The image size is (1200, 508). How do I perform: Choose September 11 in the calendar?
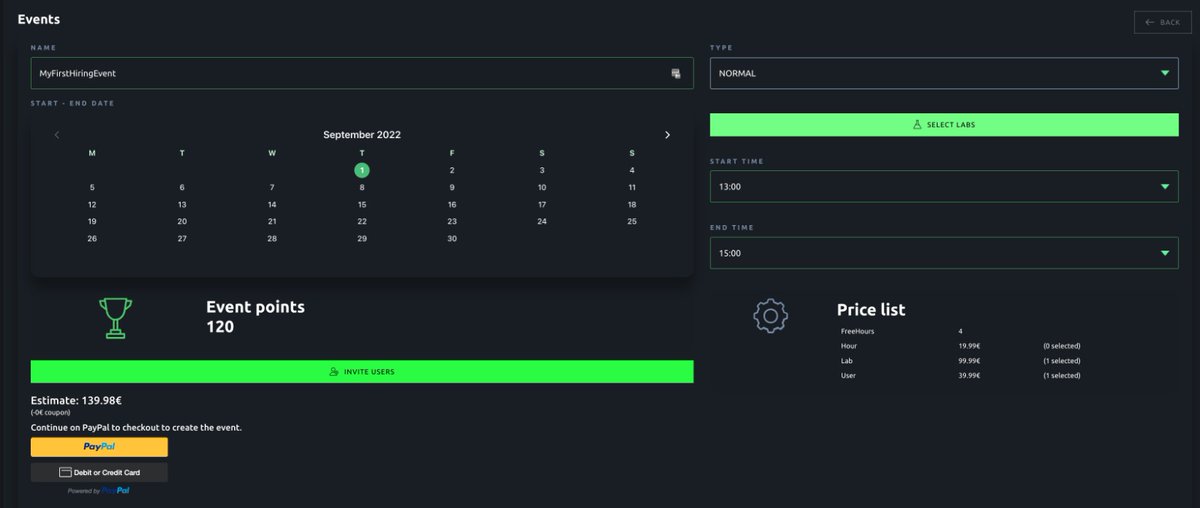(x=632, y=187)
